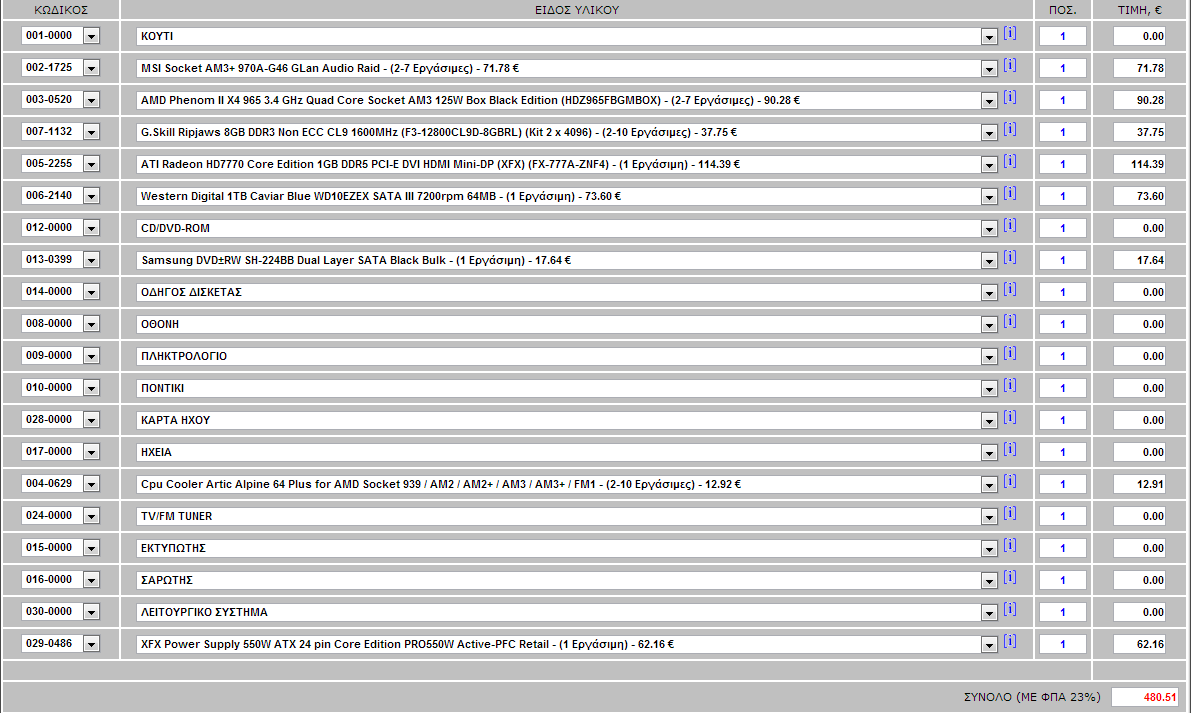Open info link for G.Skill Ripjaws 8GB

click(1009, 129)
